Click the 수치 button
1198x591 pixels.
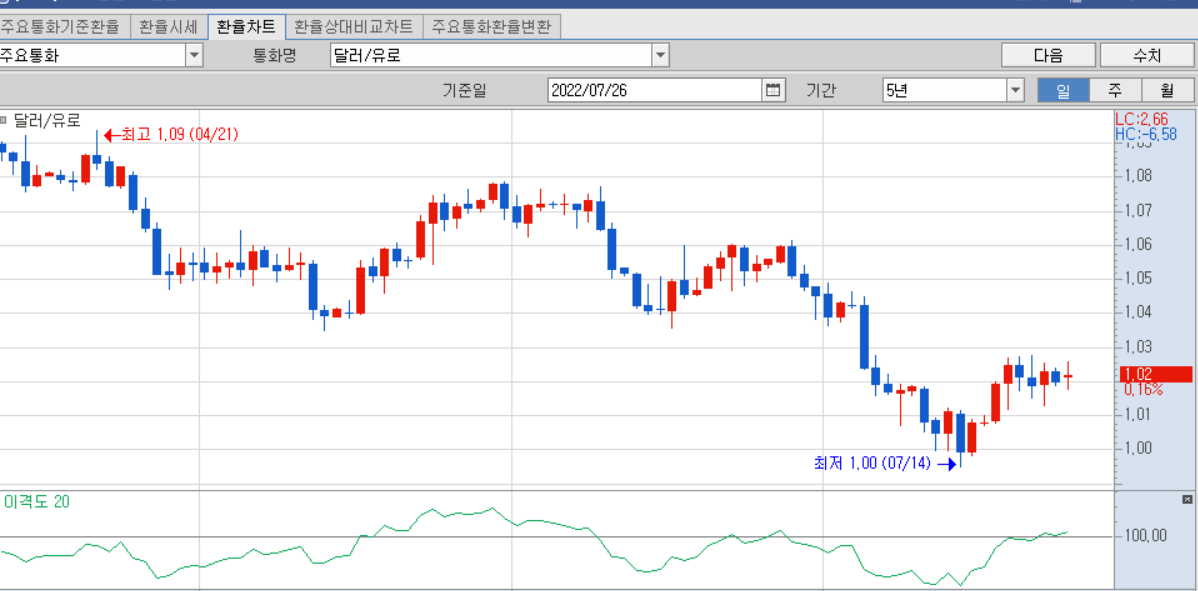1147,55
